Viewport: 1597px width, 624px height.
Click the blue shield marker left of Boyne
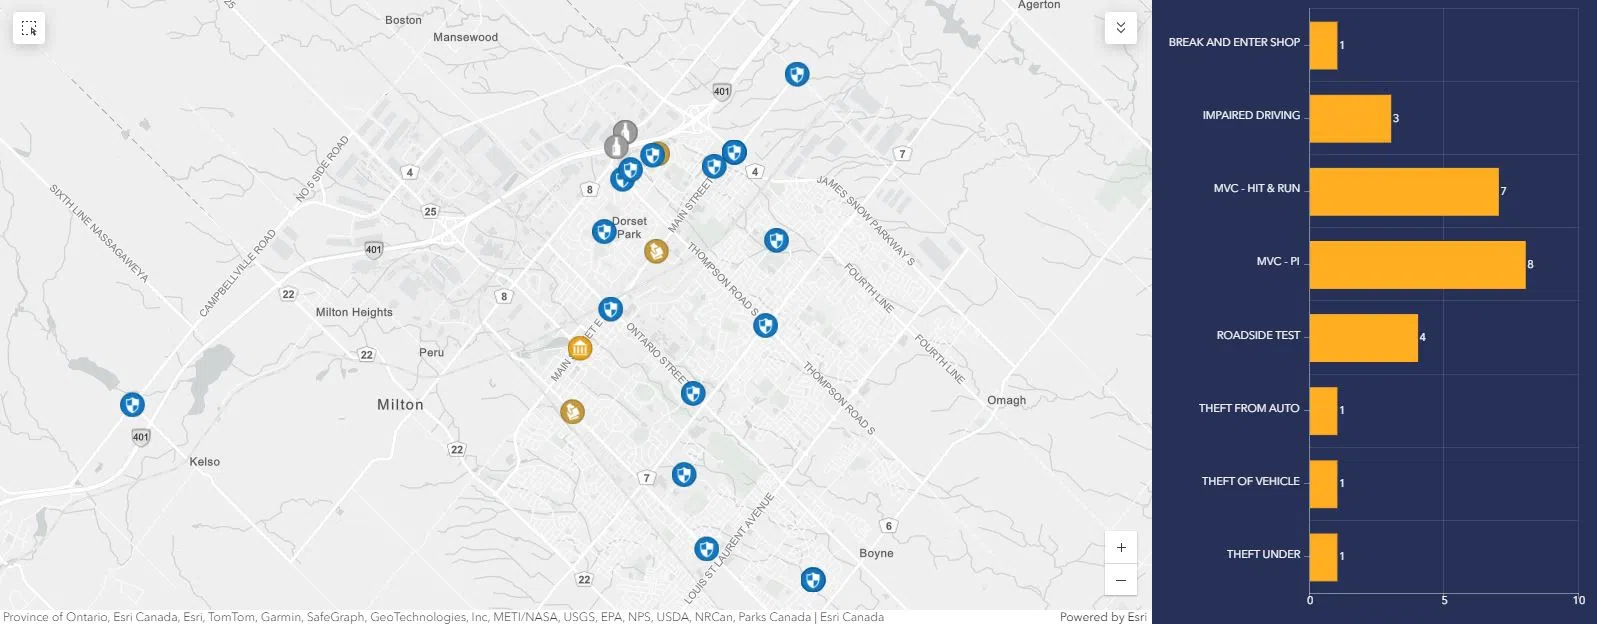813,580
